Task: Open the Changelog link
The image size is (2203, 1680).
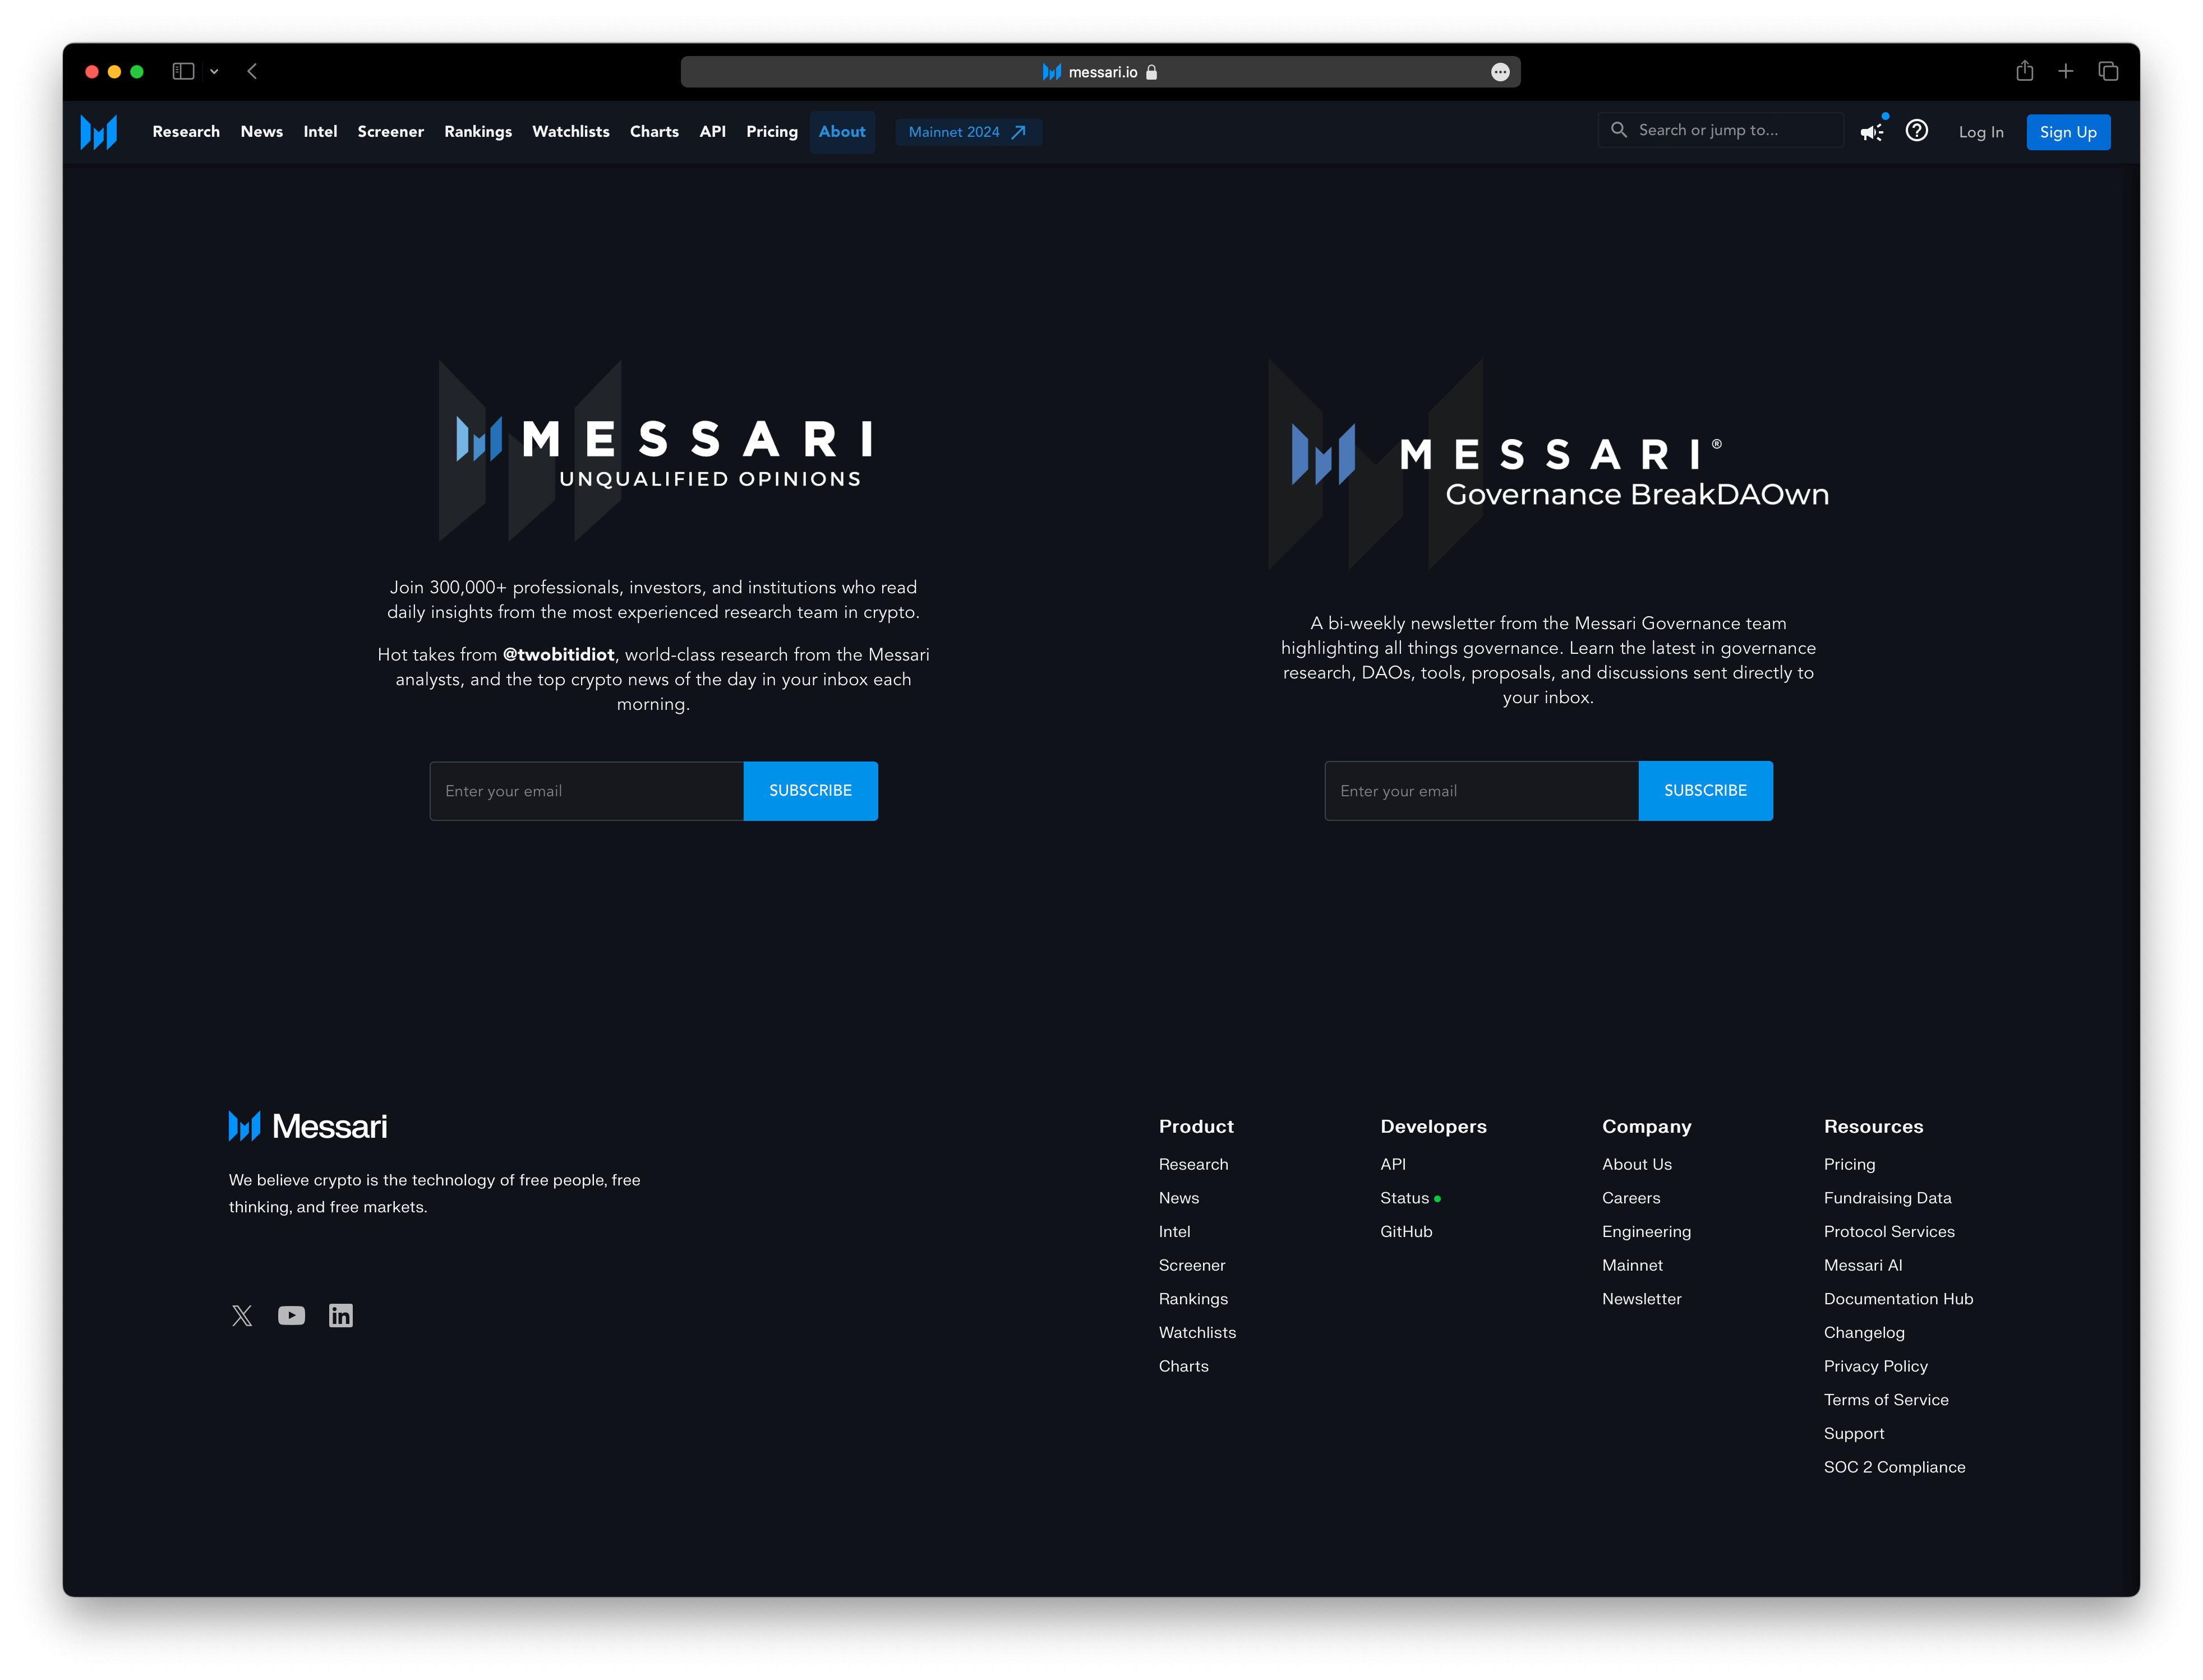Action: click(1864, 1333)
